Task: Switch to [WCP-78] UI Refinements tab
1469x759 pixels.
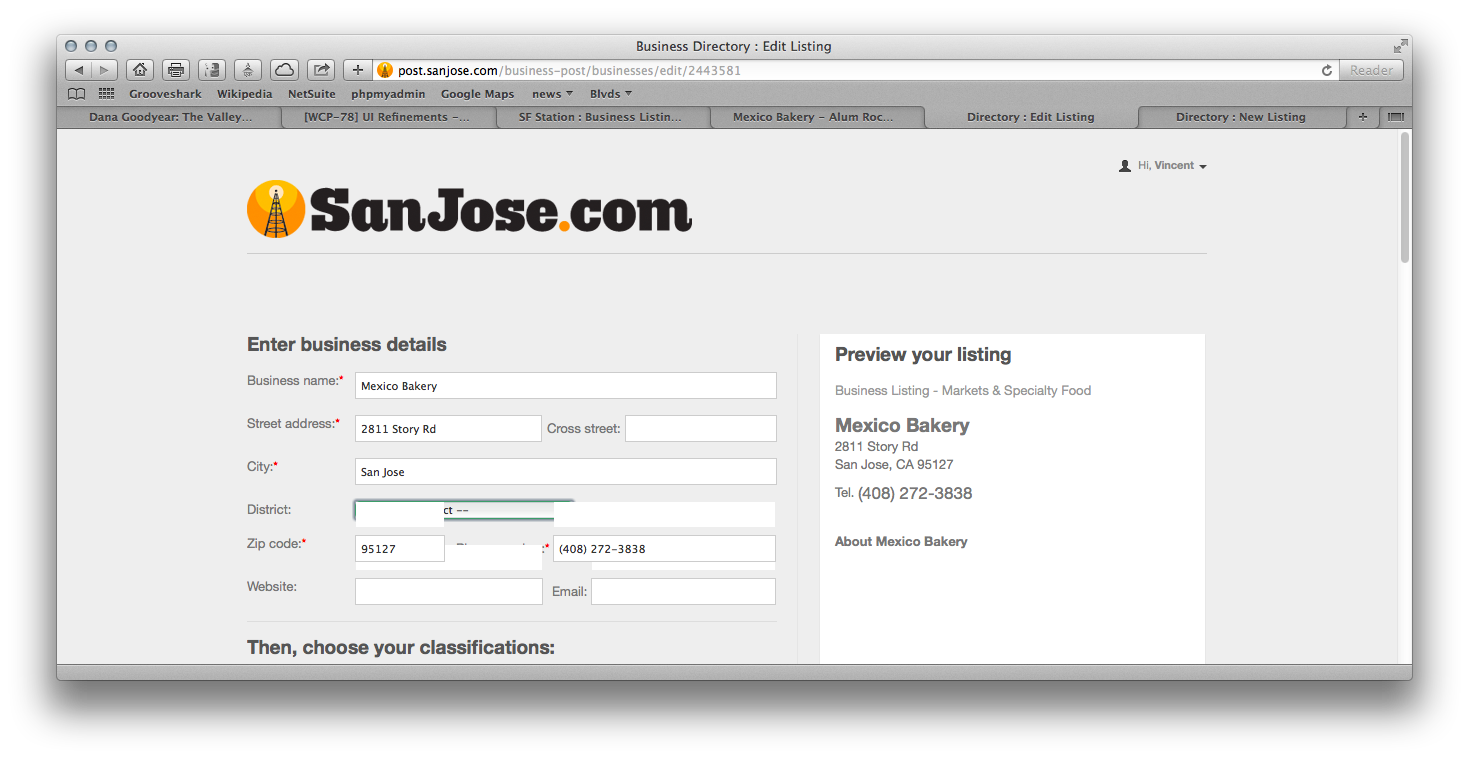Action: tap(387, 117)
